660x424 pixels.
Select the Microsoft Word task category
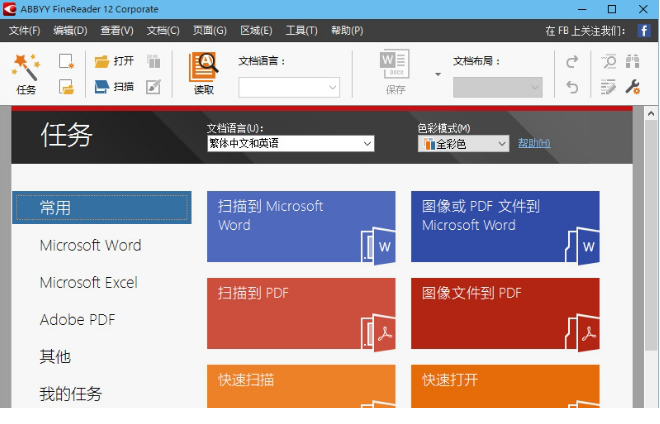(90, 245)
